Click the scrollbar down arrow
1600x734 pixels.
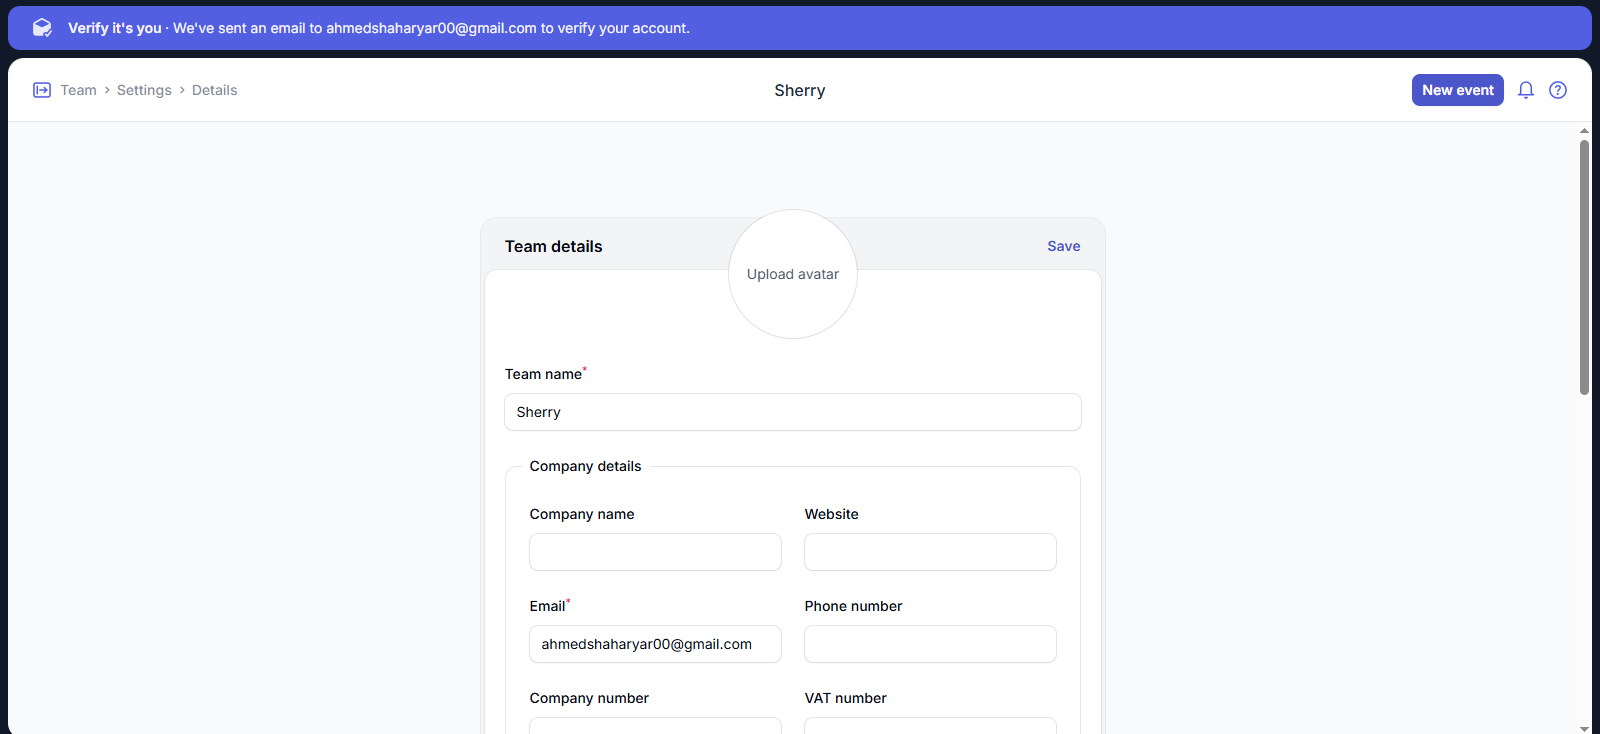click(1584, 728)
